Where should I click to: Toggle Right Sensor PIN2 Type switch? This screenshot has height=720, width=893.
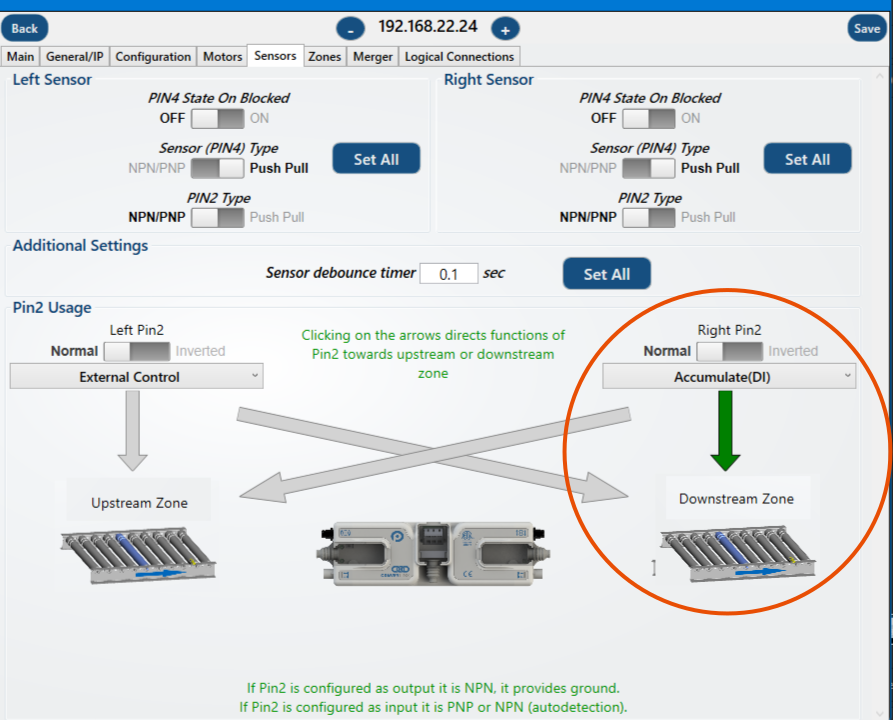pyautogui.click(x=649, y=218)
